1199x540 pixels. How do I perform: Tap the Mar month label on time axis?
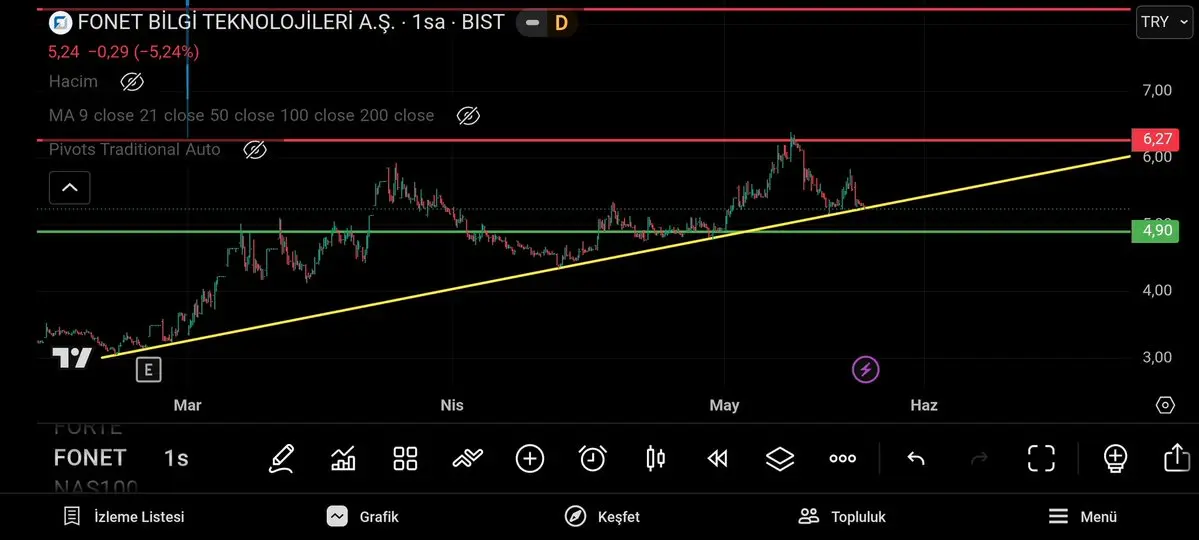[x=187, y=405]
